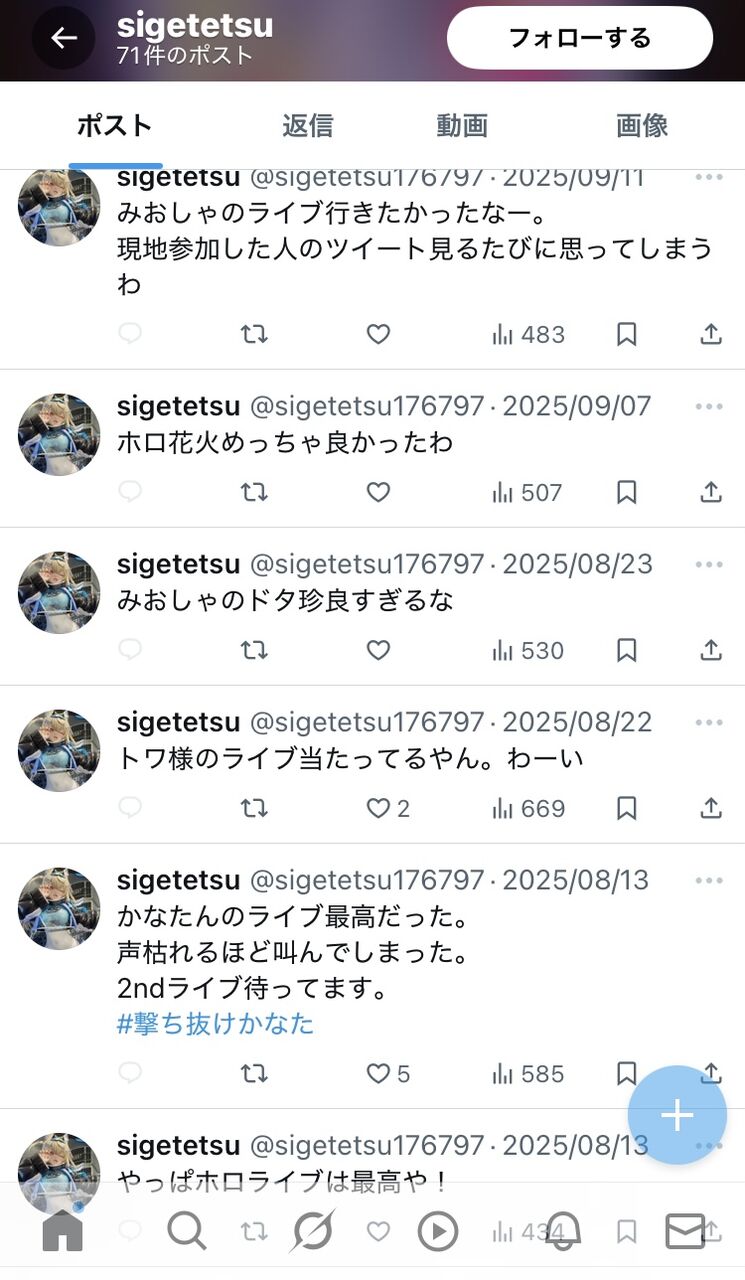Image resolution: width=745 pixels, height=1280 pixels.
Task: Open messages envelope in the bottom bar
Action: coord(685,1232)
